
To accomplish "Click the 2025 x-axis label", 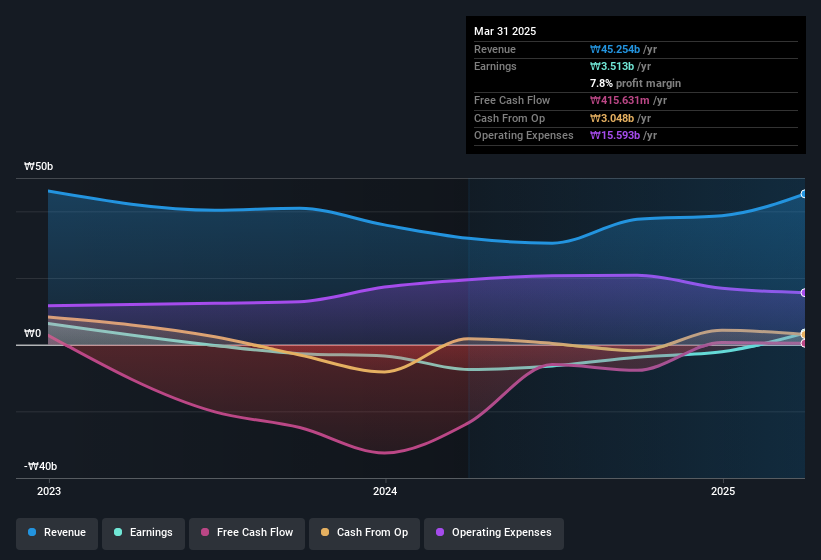I will tap(723, 491).
